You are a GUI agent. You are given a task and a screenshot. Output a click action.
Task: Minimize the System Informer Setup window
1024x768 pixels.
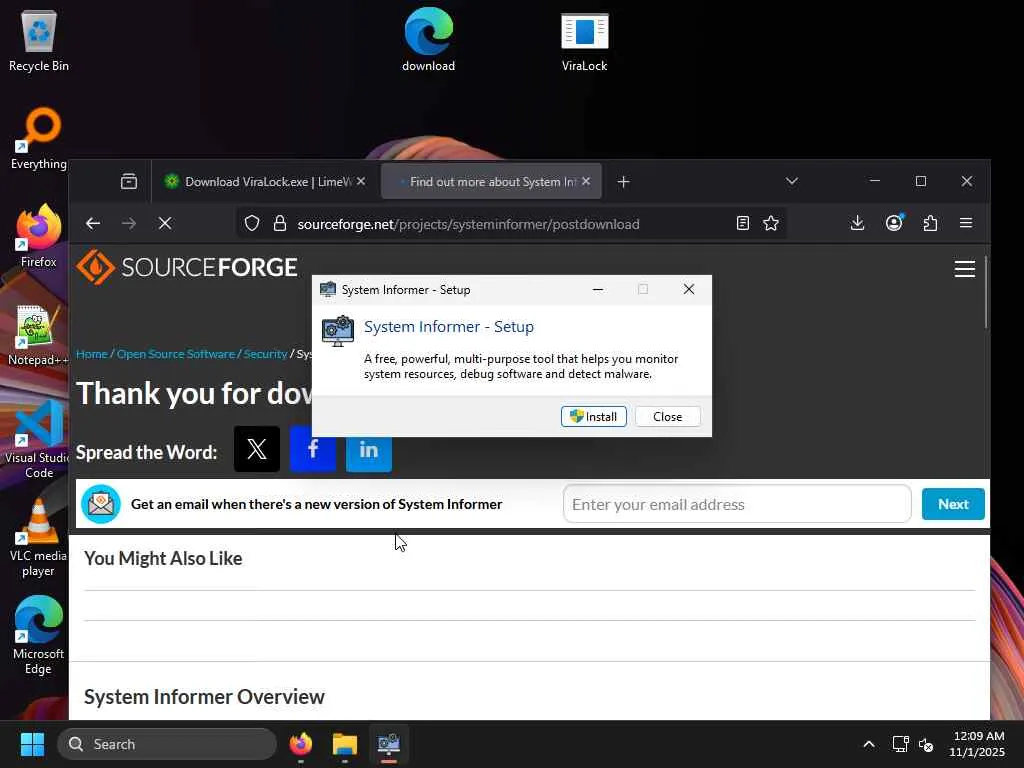598,289
